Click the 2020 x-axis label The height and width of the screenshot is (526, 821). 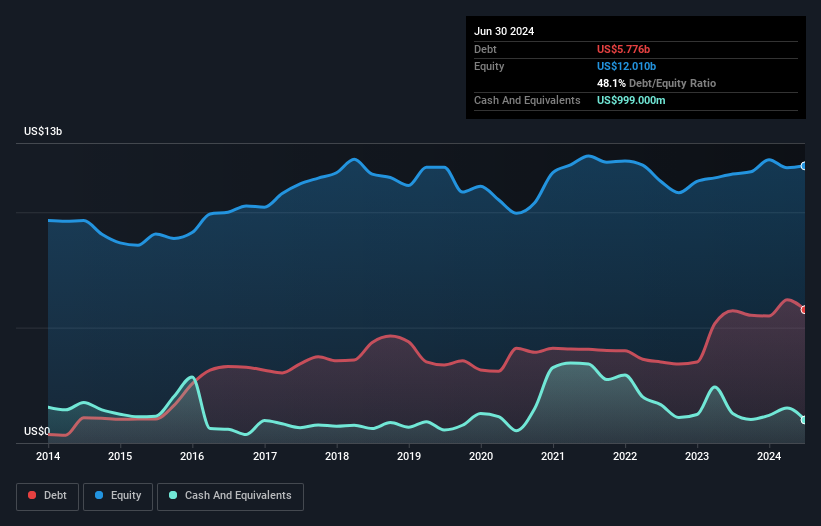tap(481, 456)
